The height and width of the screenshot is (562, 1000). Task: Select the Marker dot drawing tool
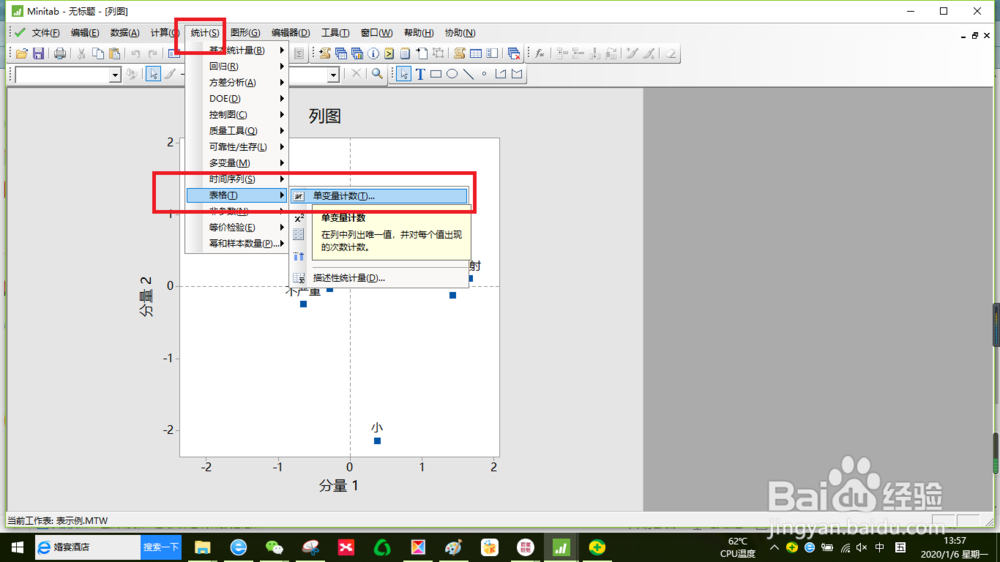pos(484,74)
